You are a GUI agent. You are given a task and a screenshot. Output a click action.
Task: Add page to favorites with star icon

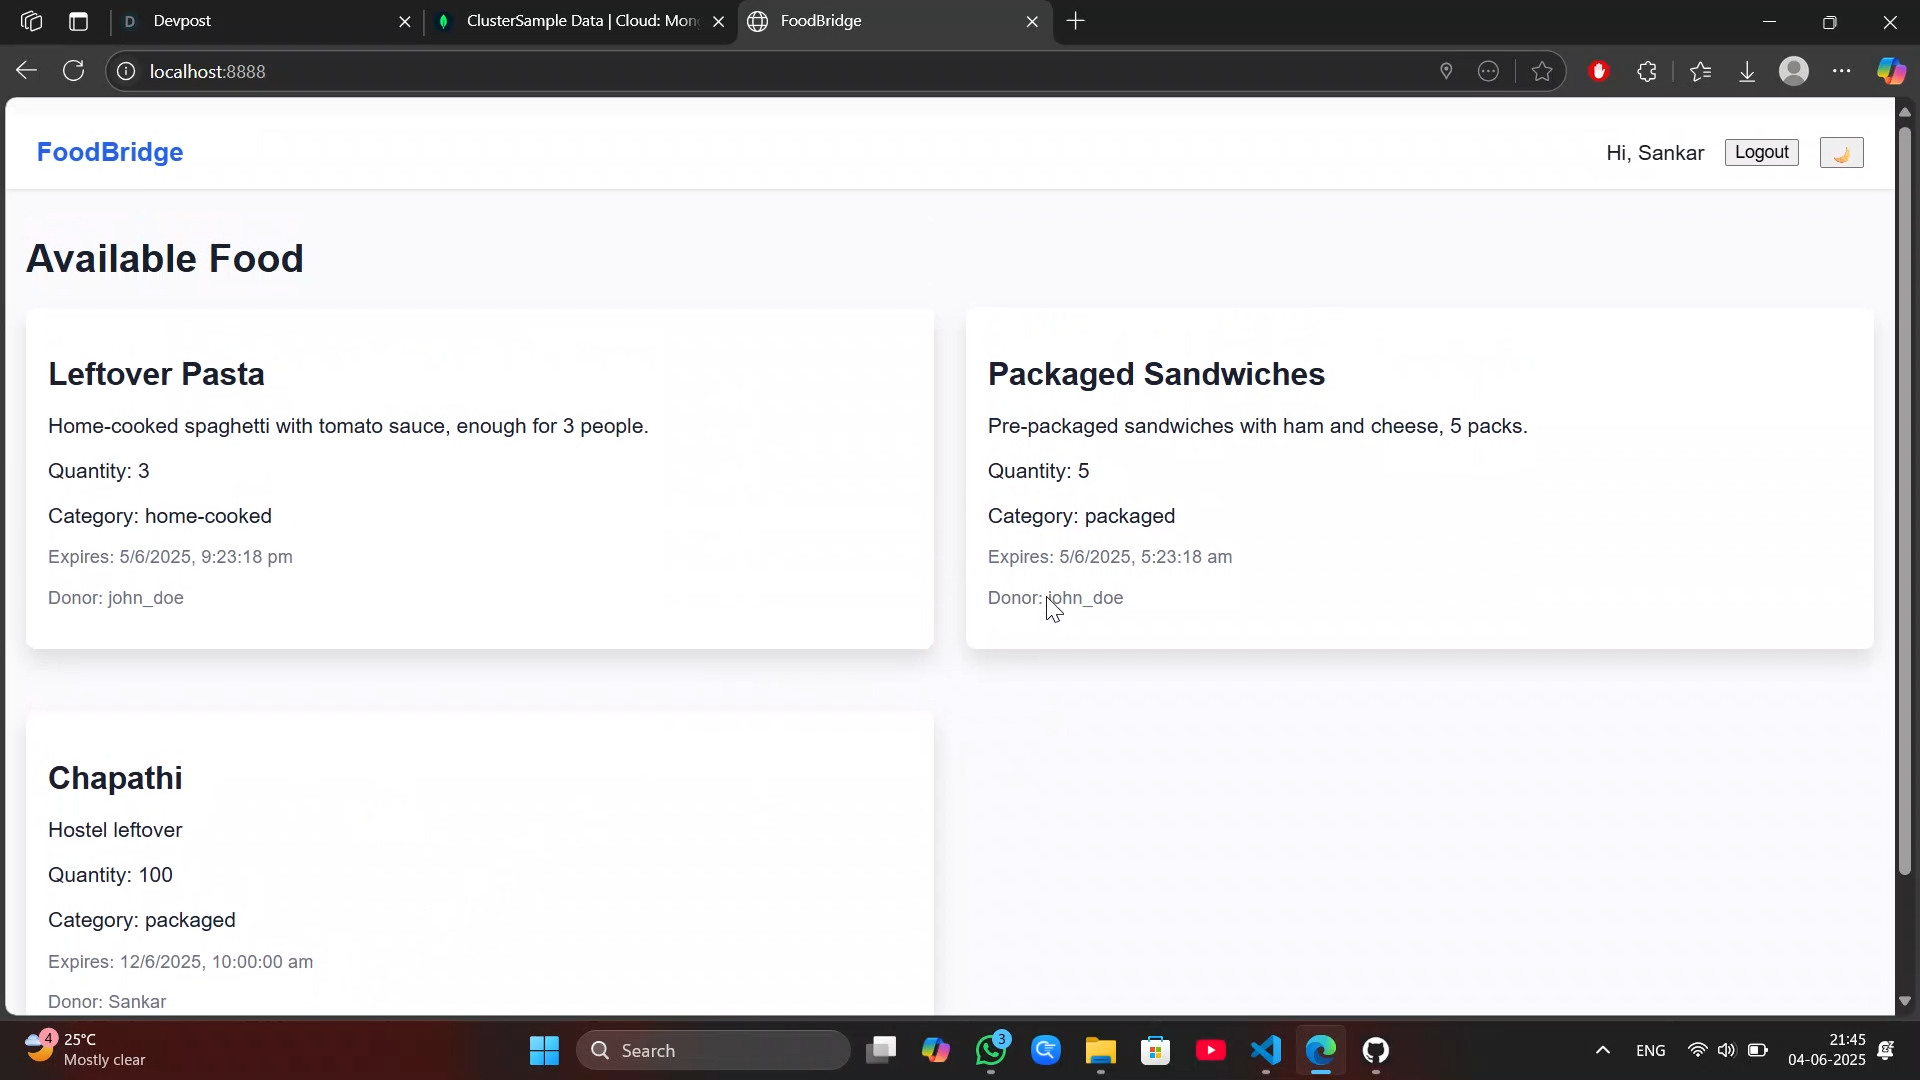[1542, 71]
